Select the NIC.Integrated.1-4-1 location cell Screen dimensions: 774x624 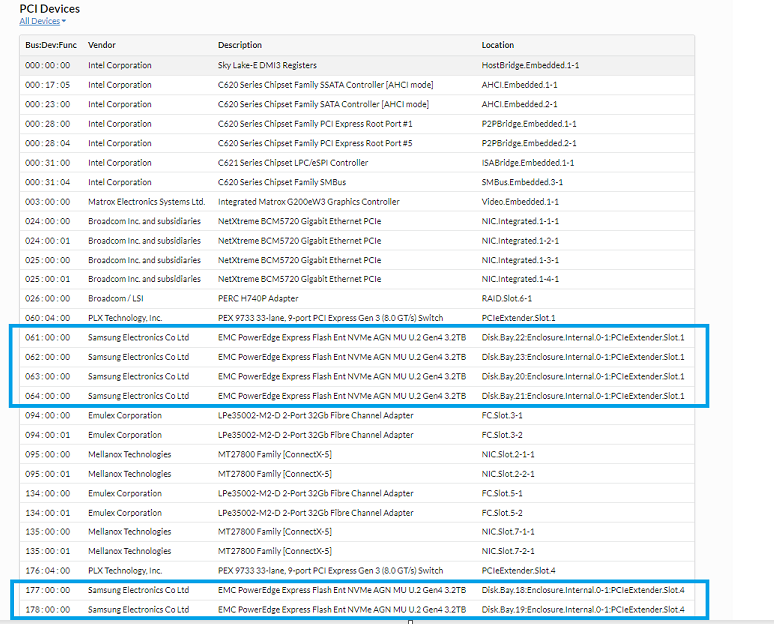[520, 279]
